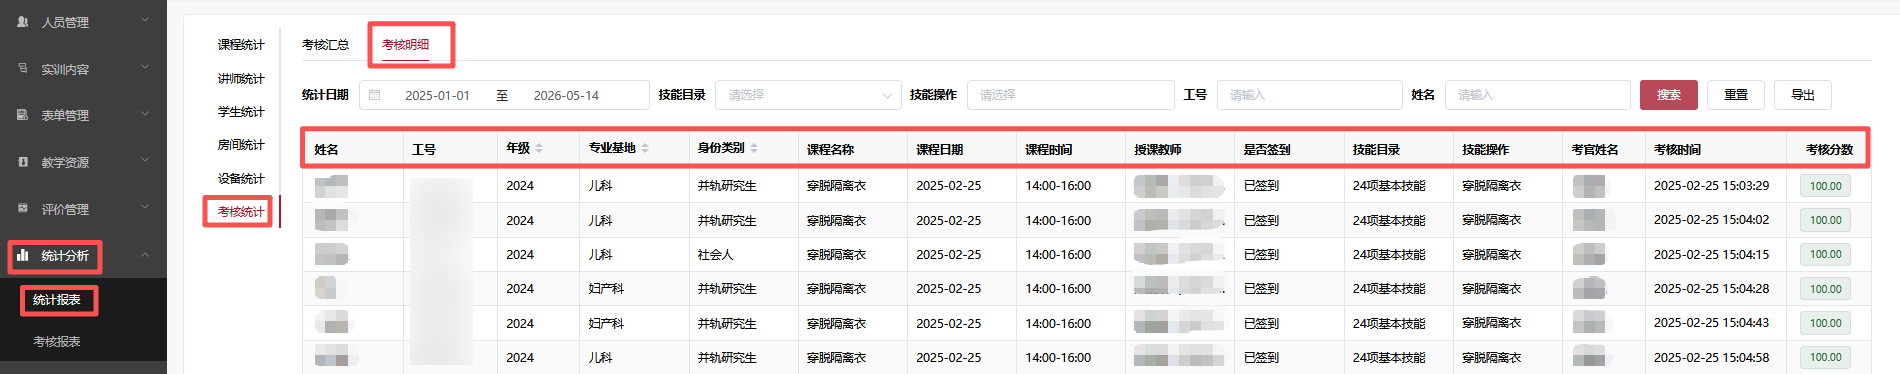1900x374 pixels.
Task: Select 设备统计 in report list
Action: [241, 178]
